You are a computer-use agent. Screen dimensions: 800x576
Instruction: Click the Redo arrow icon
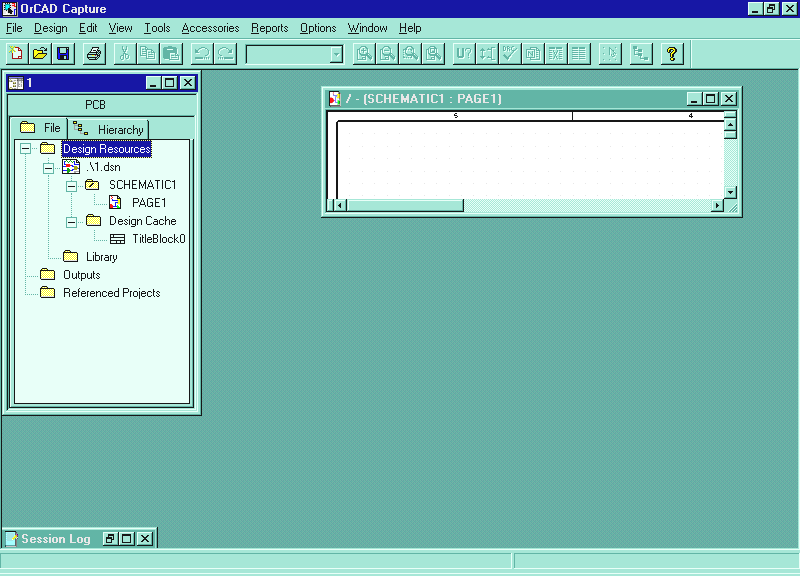point(226,54)
